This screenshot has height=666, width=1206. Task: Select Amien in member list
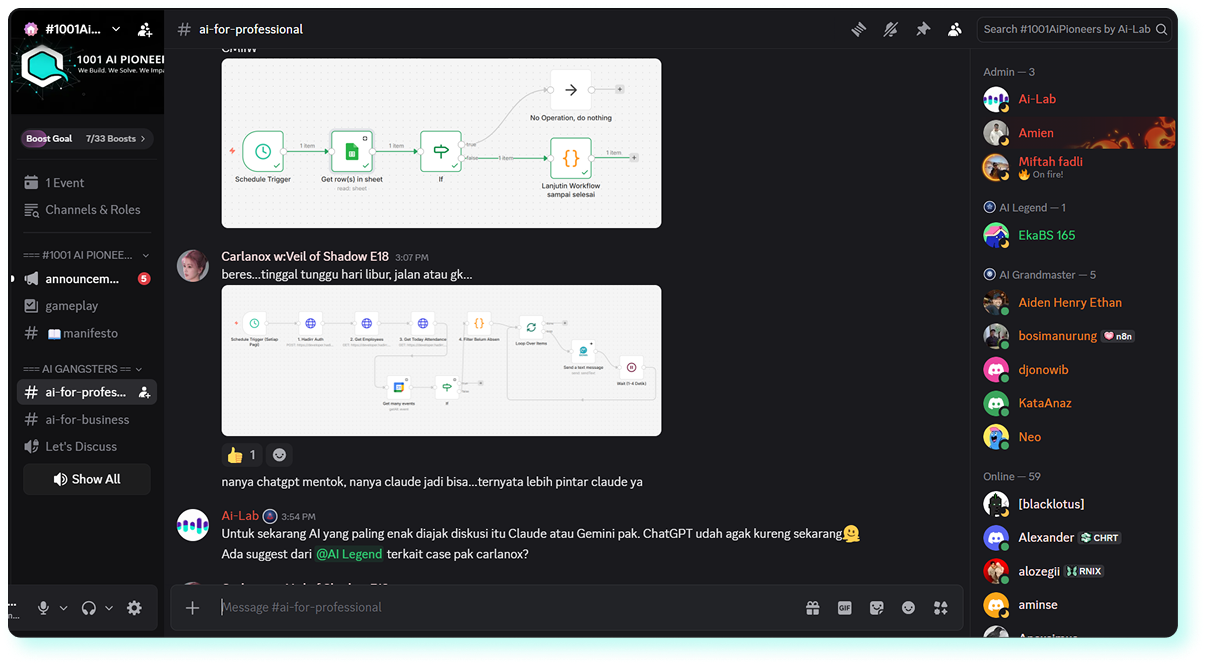coord(1074,133)
